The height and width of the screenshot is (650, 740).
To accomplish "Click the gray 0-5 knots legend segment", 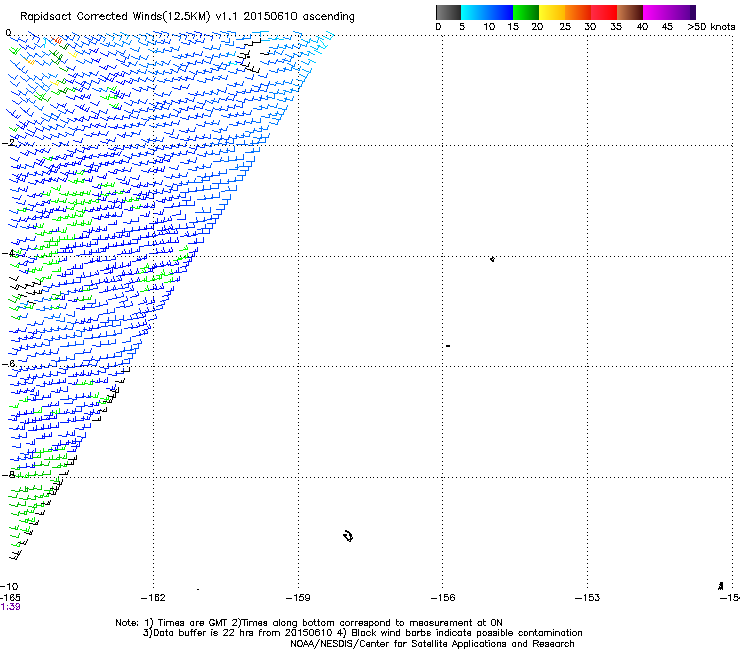I will tap(448, 12).
